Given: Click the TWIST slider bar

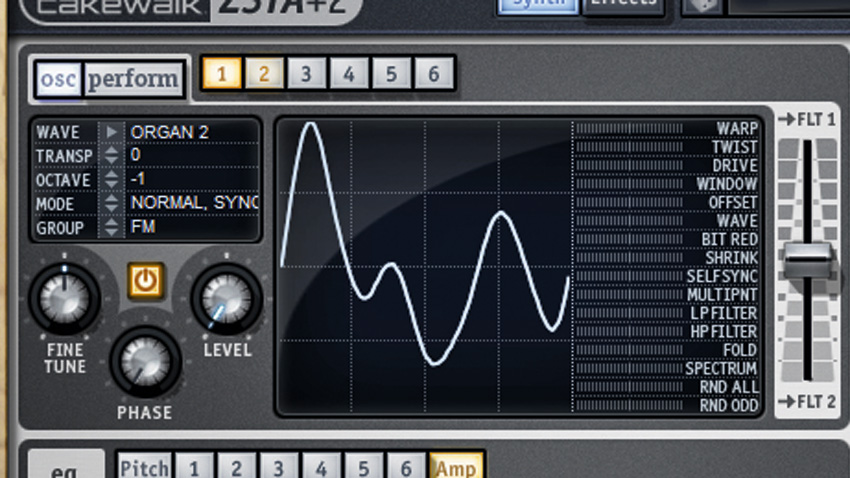Looking at the screenshot, I should [629, 147].
